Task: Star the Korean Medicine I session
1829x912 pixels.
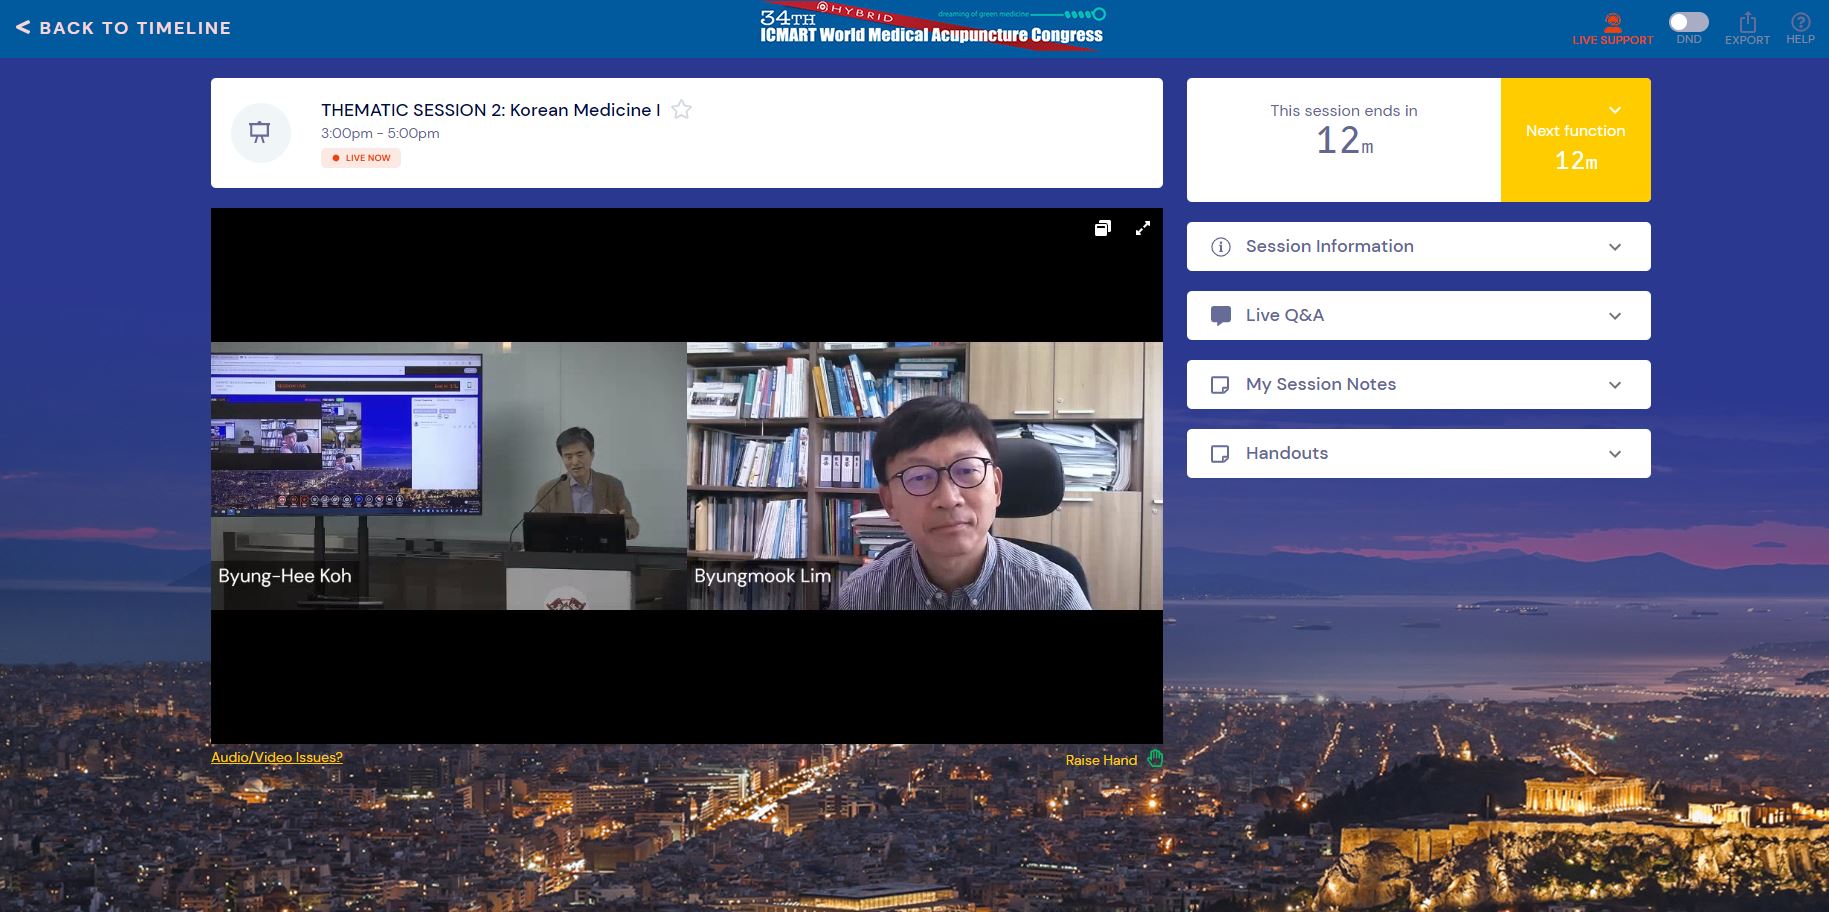Action: [681, 110]
